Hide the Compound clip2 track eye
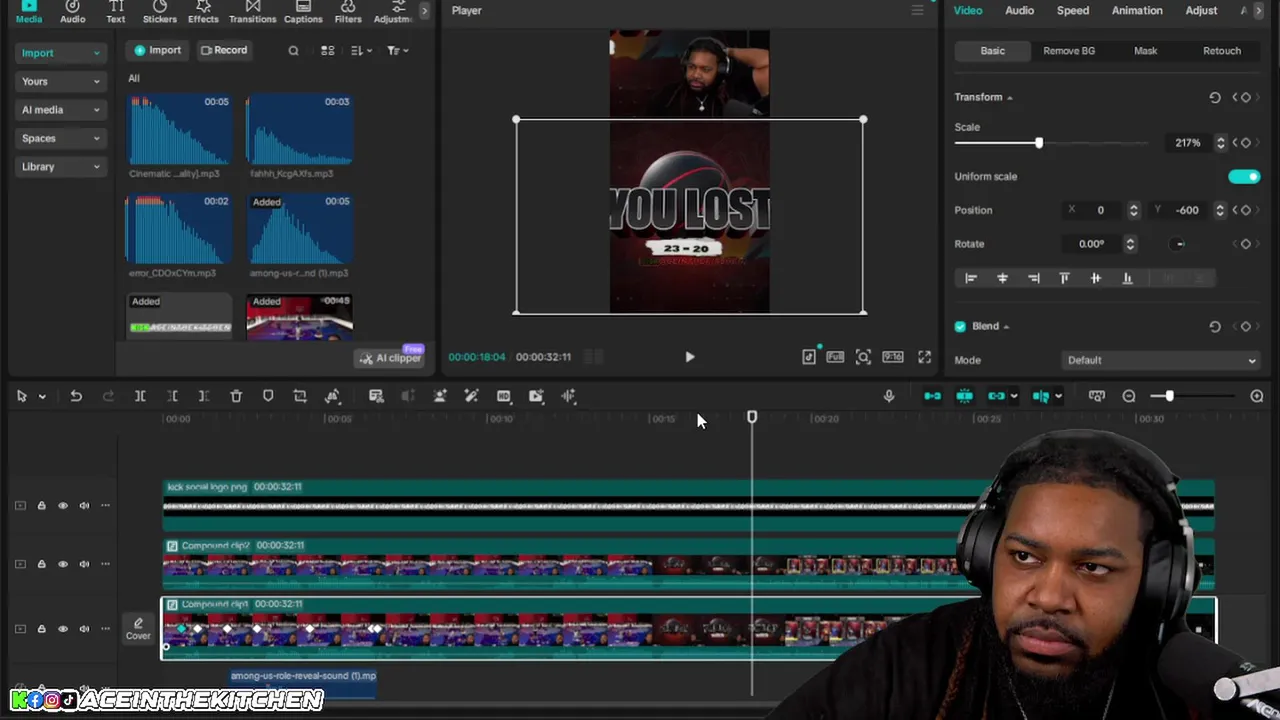 [x=62, y=564]
